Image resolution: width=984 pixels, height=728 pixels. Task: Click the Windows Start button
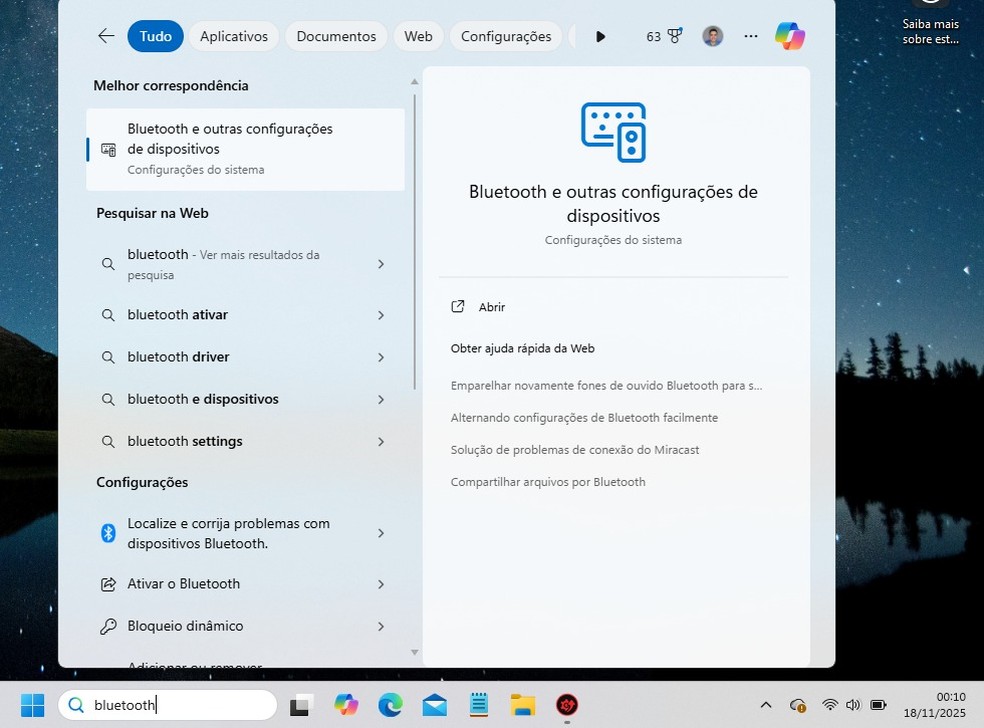[33, 705]
